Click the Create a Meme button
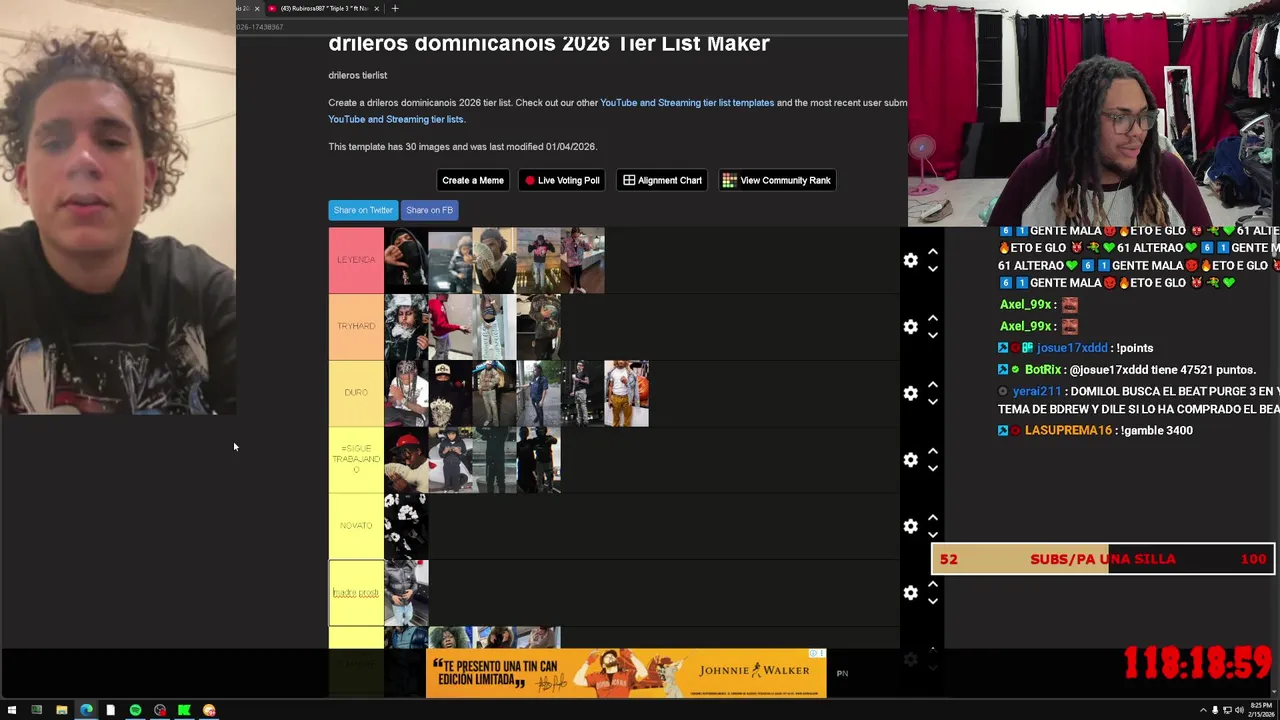Image resolution: width=1280 pixels, height=720 pixels. pos(473,180)
